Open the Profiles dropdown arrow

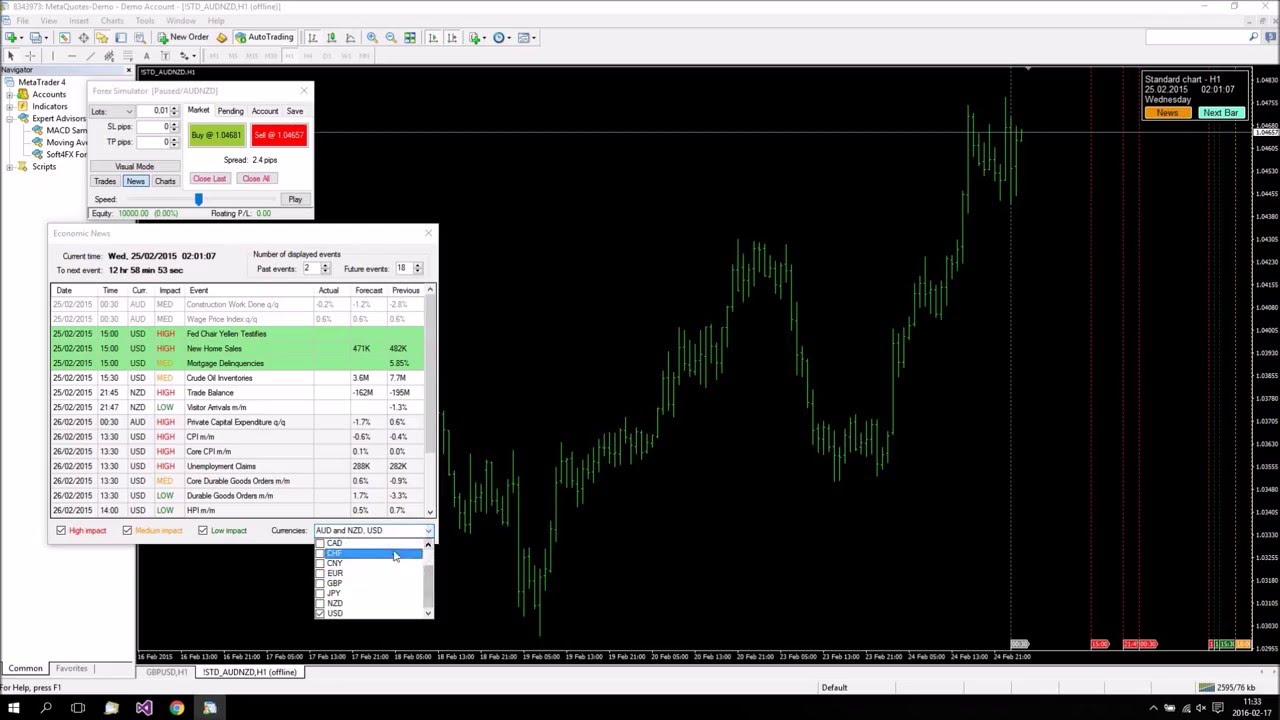pos(46,37)
